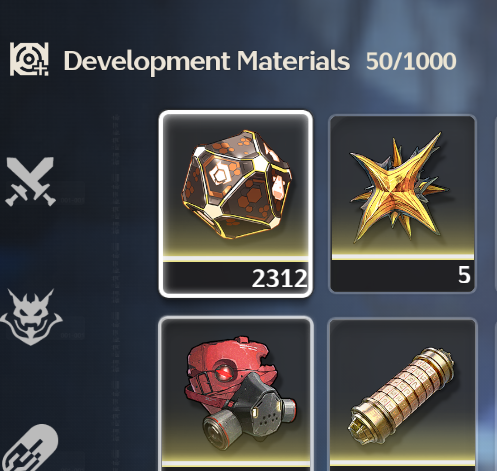
Task: Click faint code label beside demon mask
Action: point(72,335)
